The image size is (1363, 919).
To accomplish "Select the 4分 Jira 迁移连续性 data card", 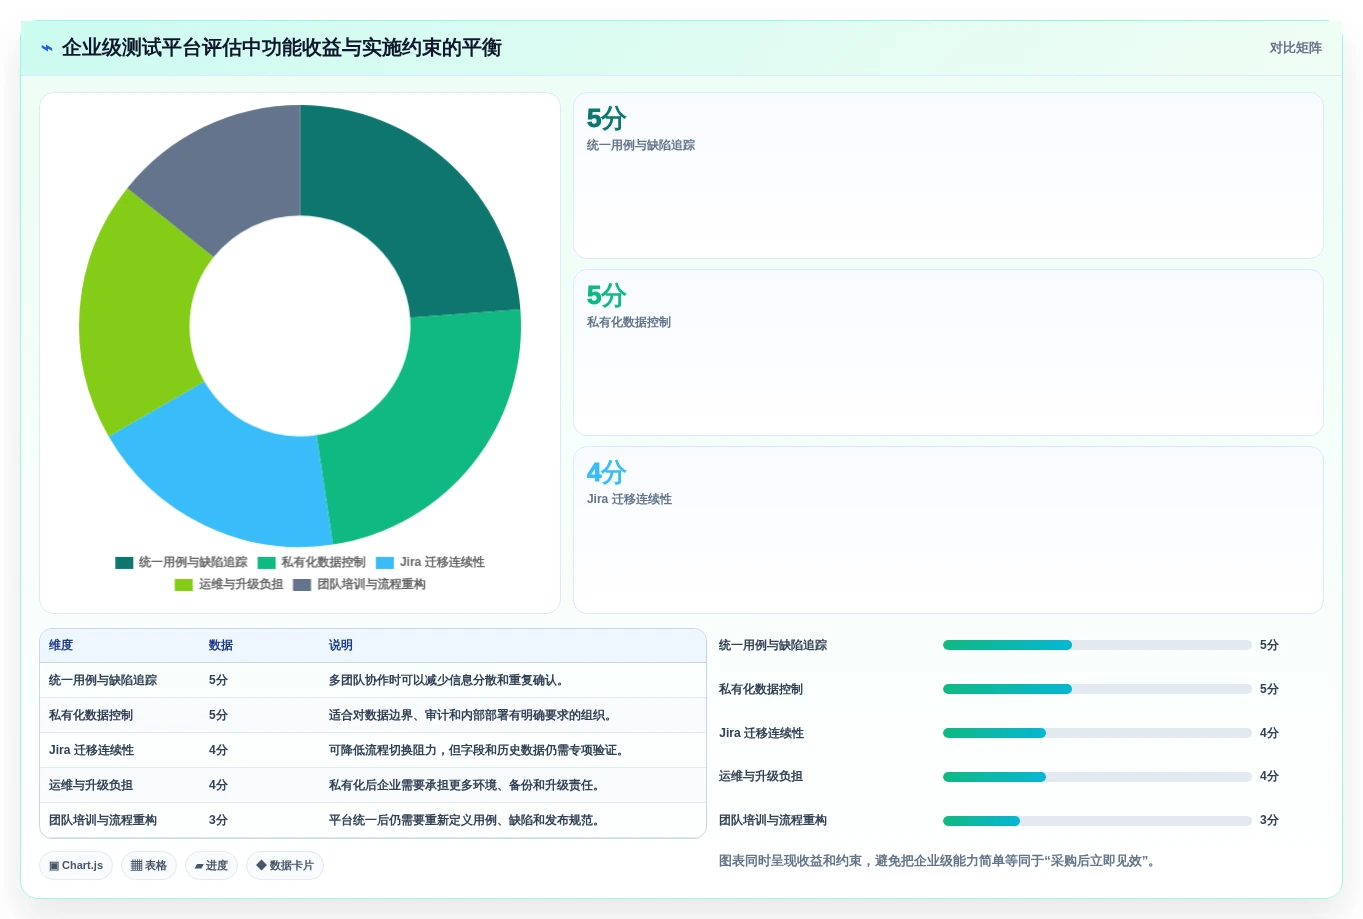I will pos(948,530).
